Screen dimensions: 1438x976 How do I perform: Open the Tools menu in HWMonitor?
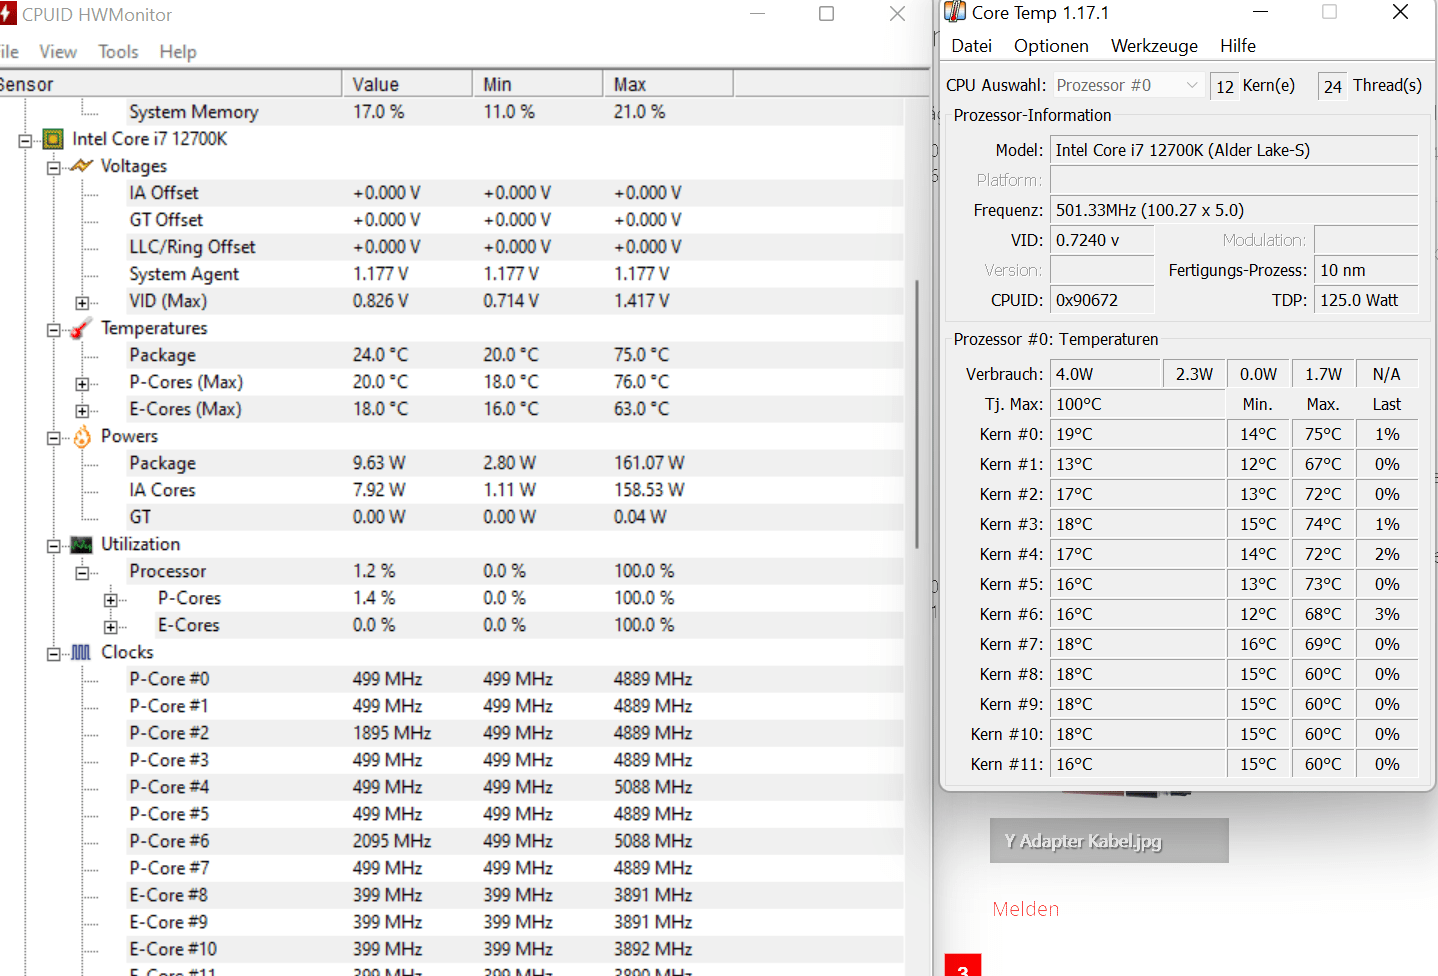[x=118, y=51]
